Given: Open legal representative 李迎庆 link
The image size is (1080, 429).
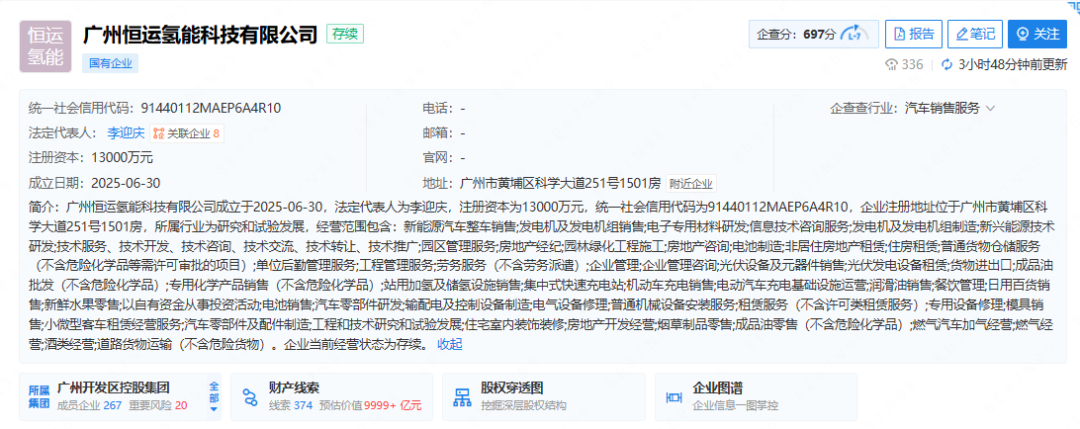Looking at the screenshot, I should (x=126, y=133).
